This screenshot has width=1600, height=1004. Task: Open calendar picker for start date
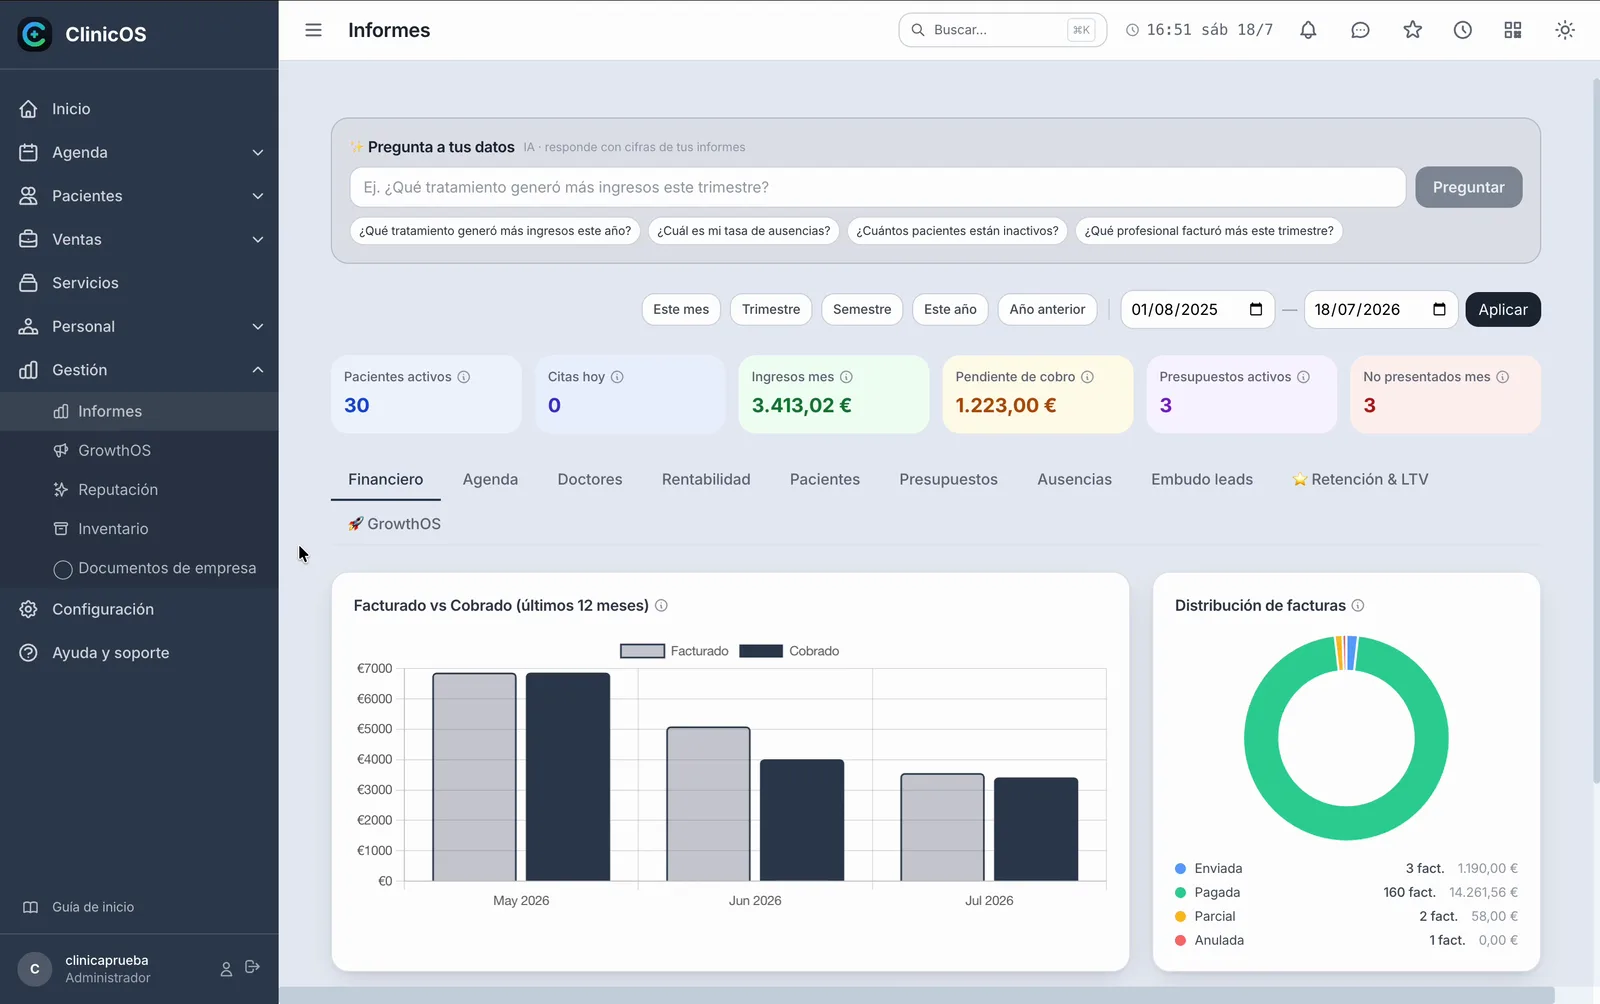[1256, 309]
